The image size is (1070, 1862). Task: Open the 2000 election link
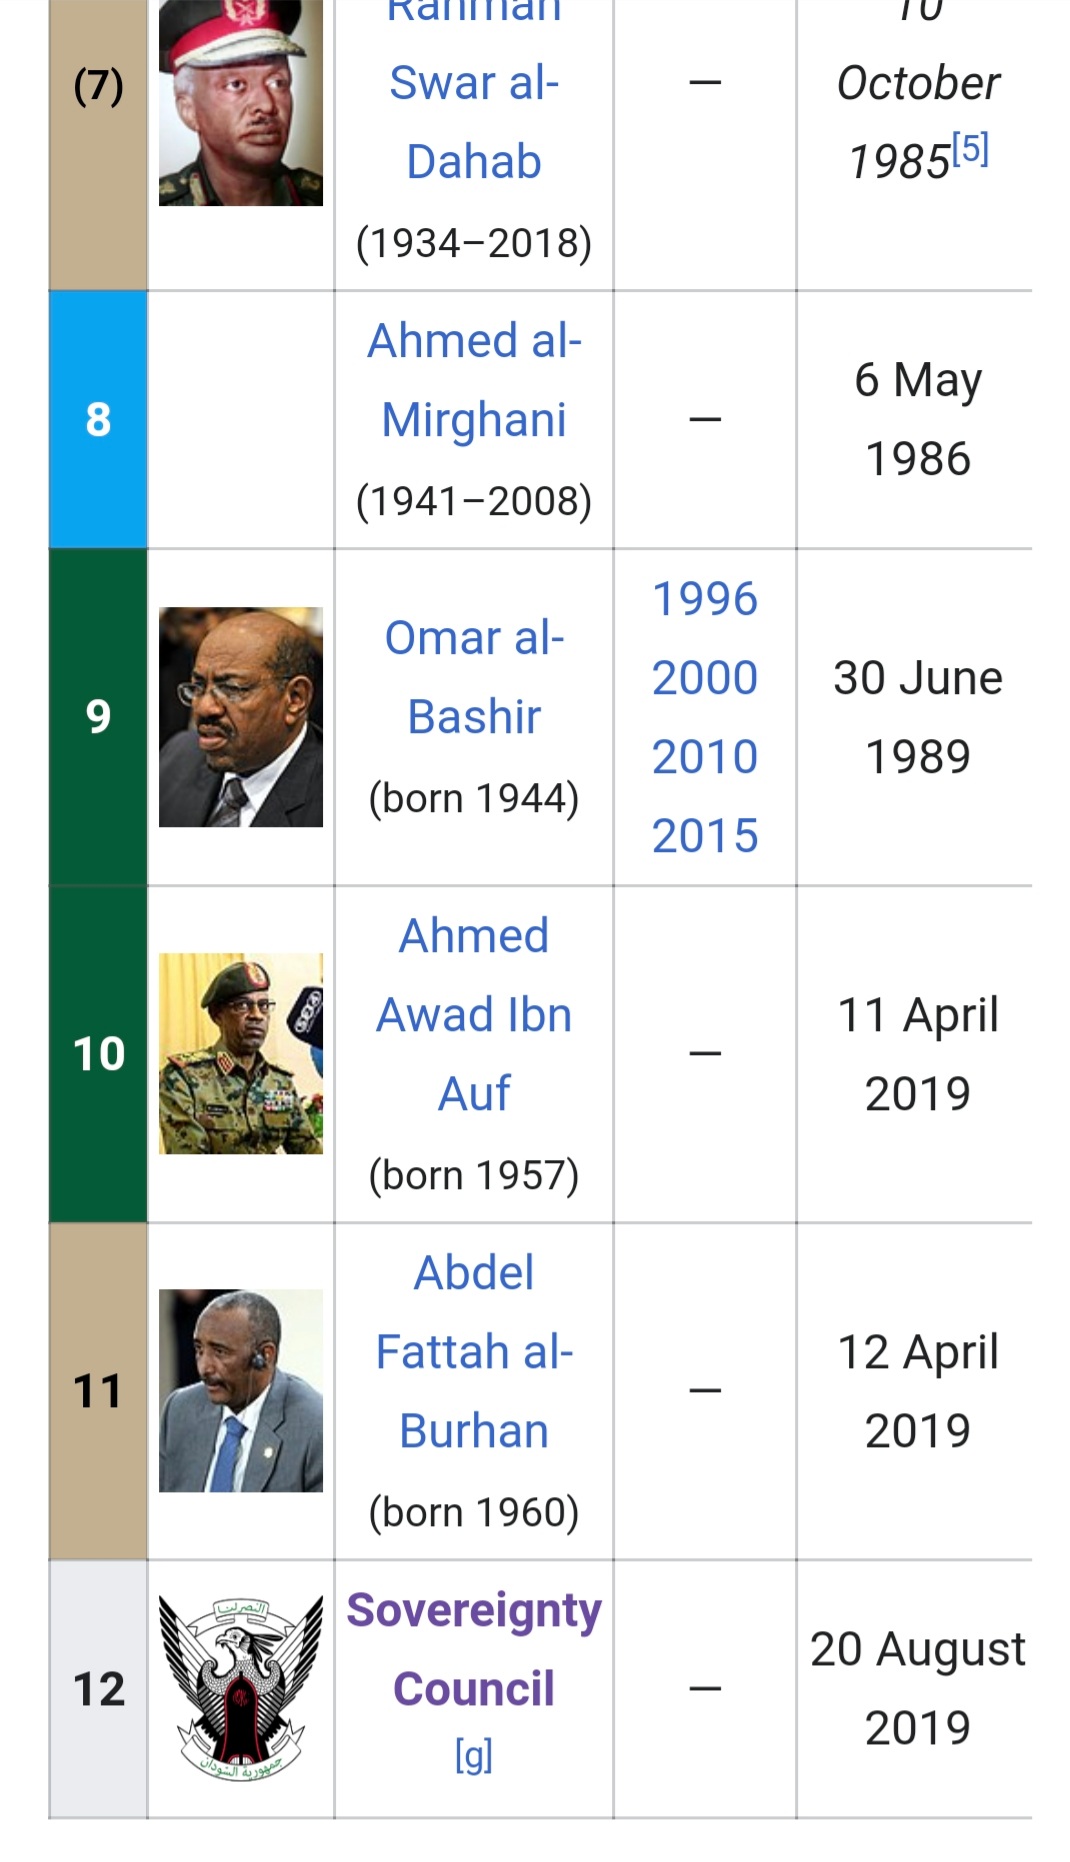(705, 678)
